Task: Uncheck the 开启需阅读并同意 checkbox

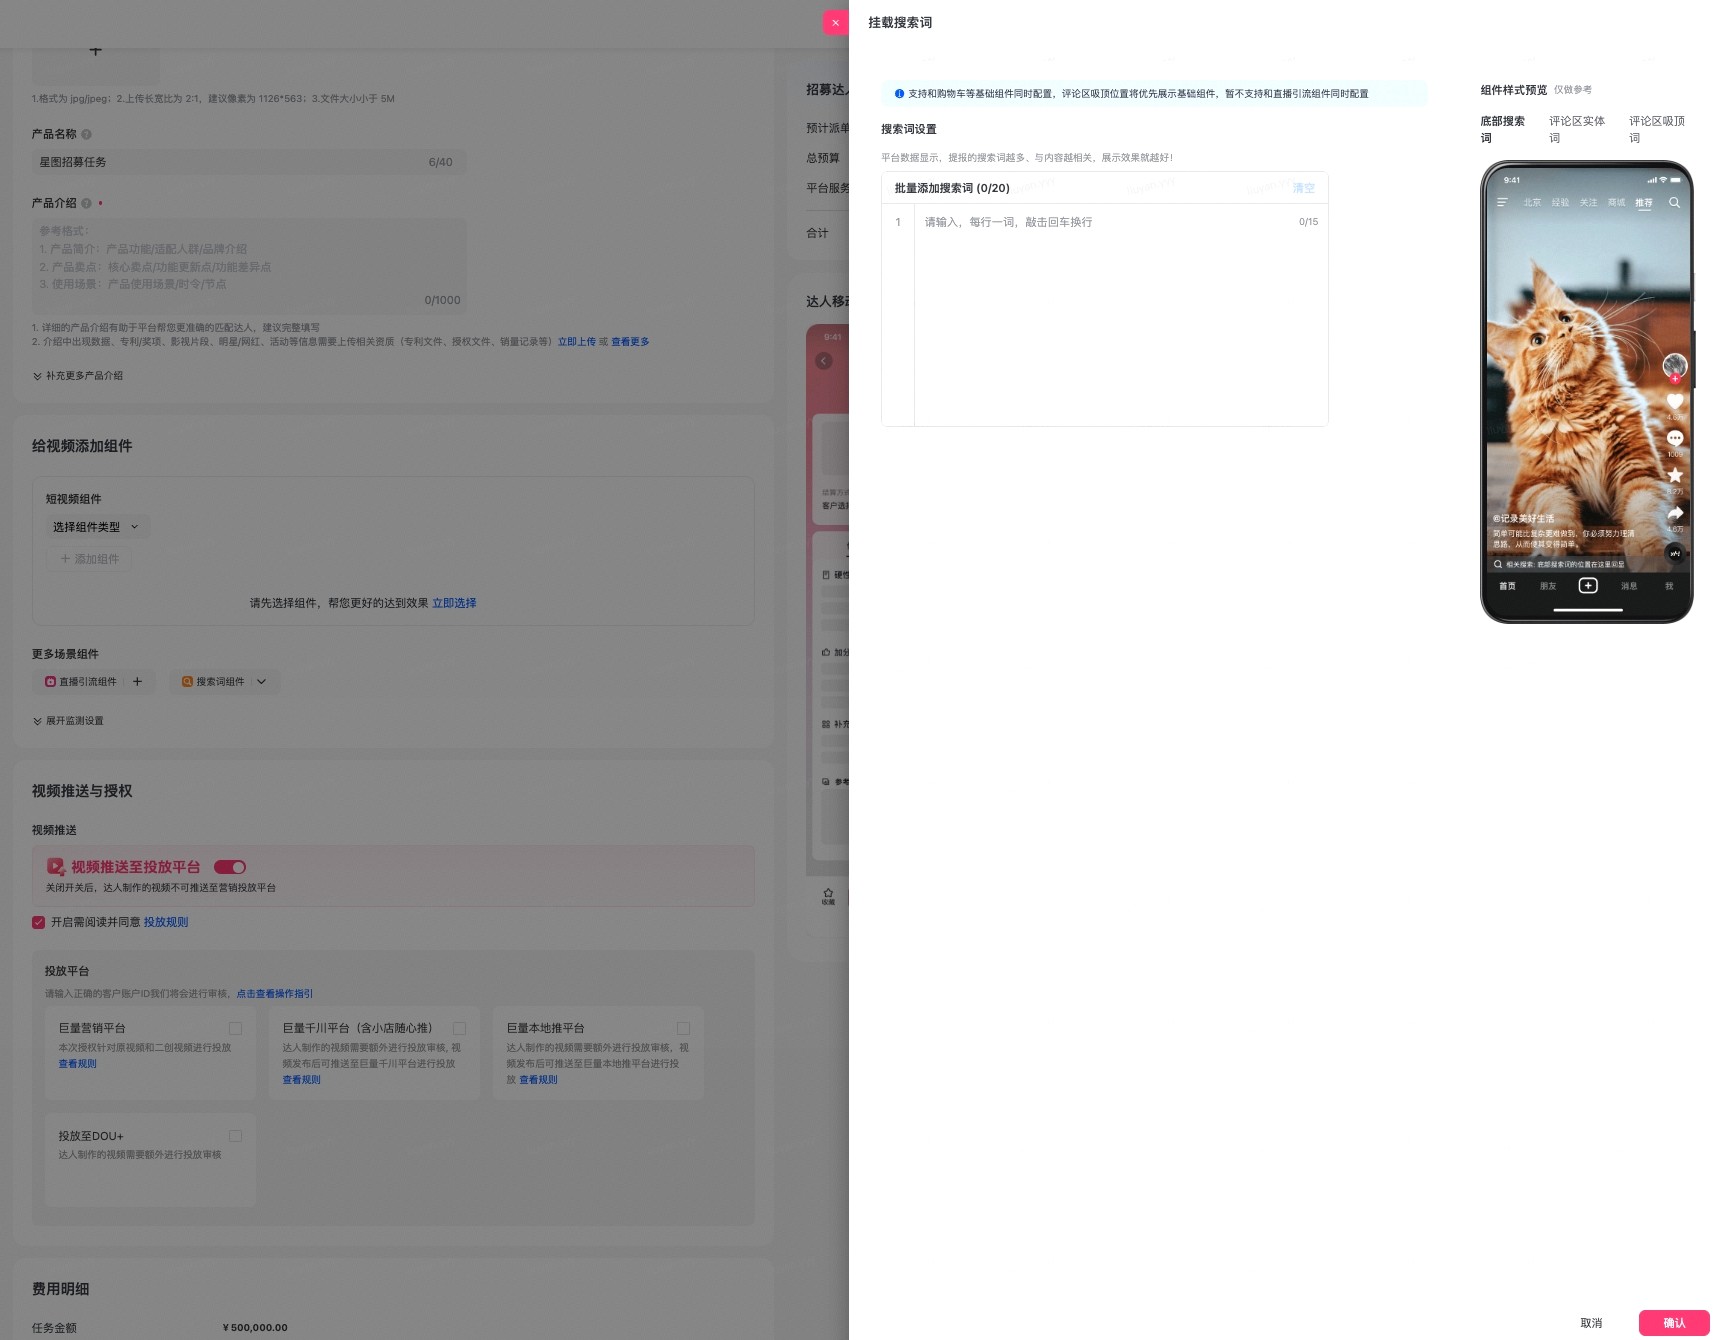Action: click(x=38, y=922)
